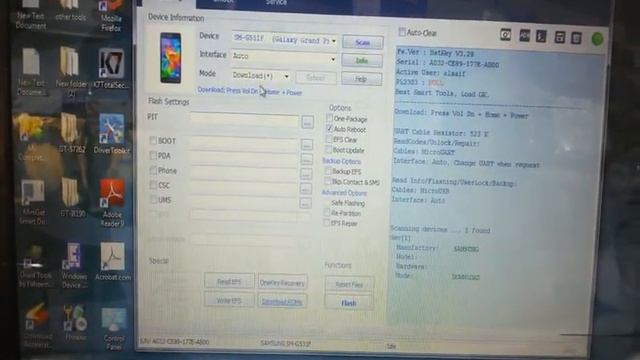Enable the Boot Update option
The height and width of the screenshot is (360, 640).
(328, 150)
